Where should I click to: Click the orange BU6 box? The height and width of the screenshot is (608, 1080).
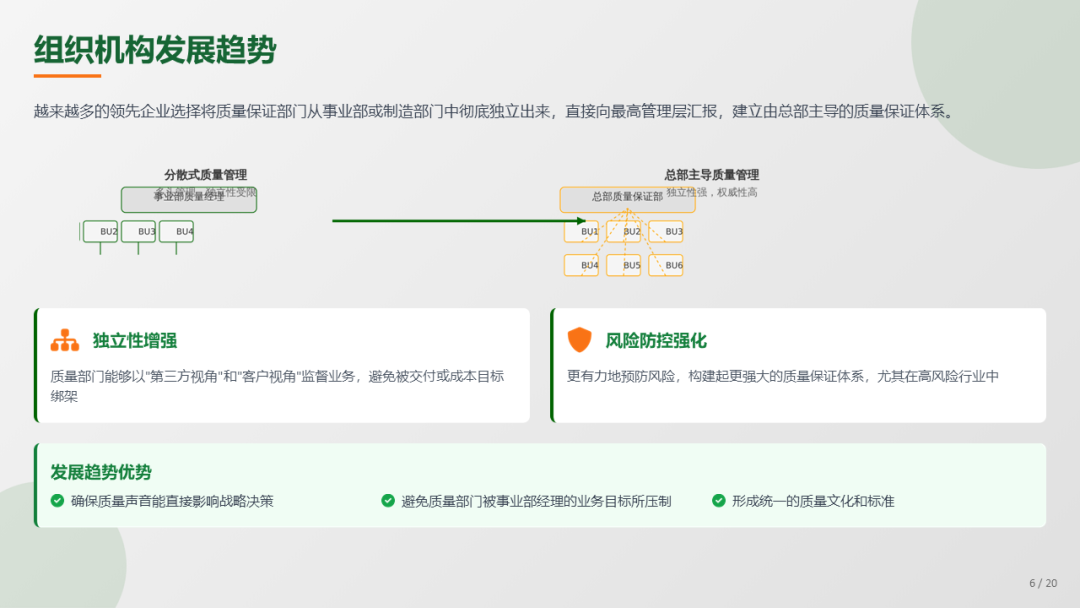[x=666, y=265]
